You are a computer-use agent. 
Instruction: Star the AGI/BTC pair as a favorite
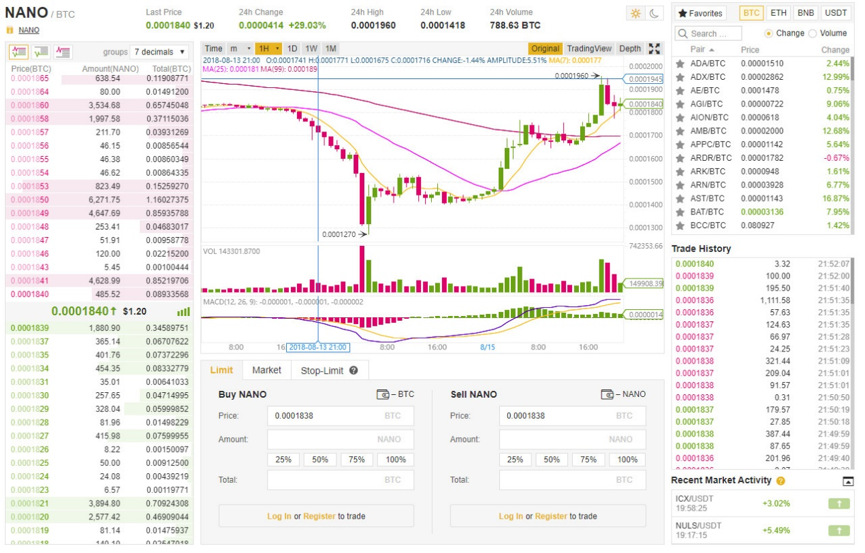[680, 104]
